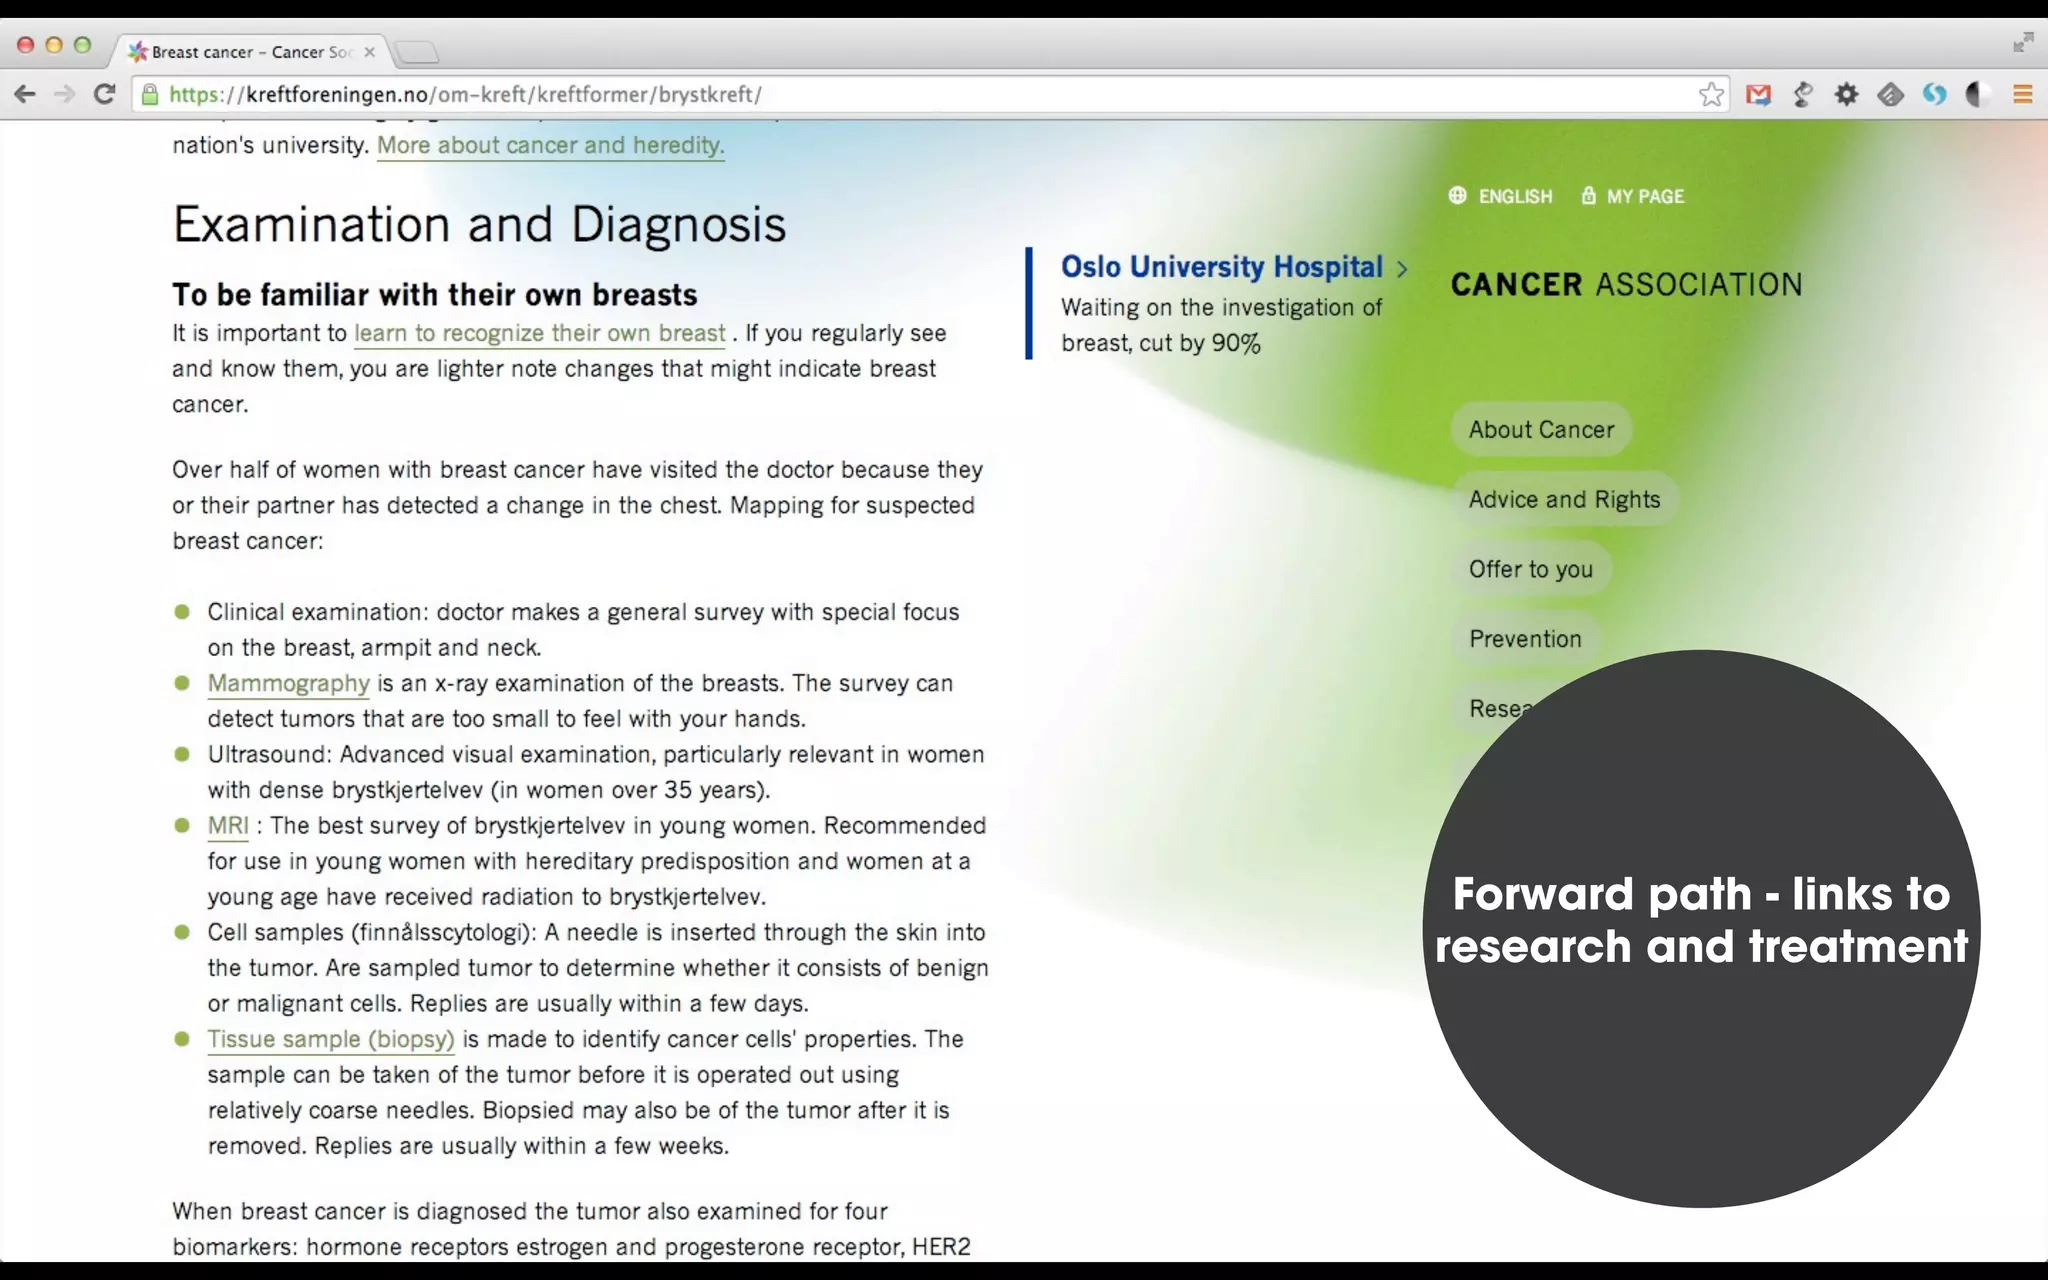Click the extension icon right of Gmail
The height and width of the screenshot is (1280, 2048).
pyautogui.click(x=1803, y=95)
